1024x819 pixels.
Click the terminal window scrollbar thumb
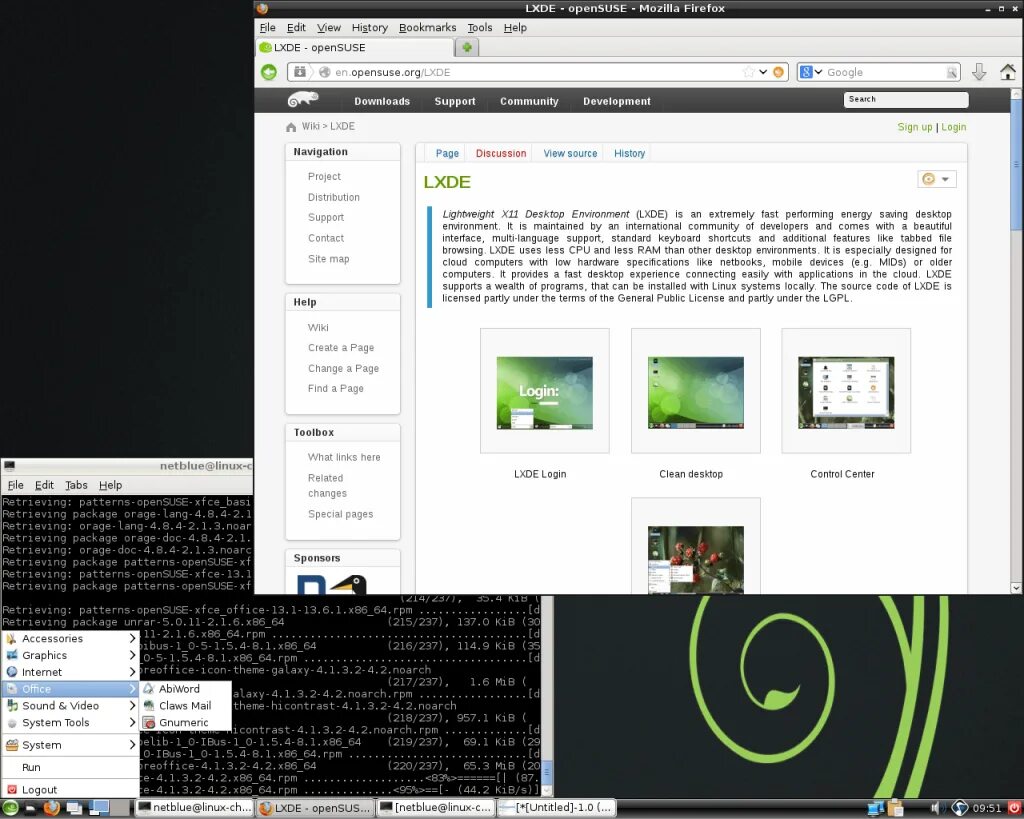(x=547, y=771)
